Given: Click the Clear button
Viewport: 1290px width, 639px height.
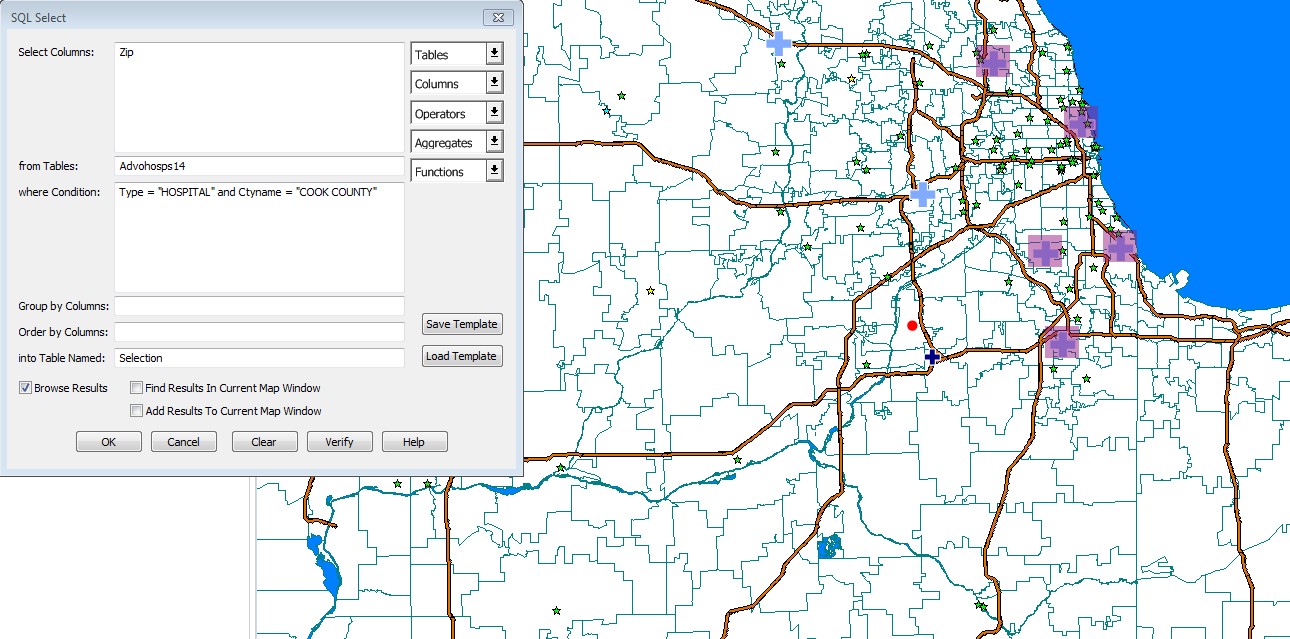Looking at the screenshot, I should coord(264,442).
